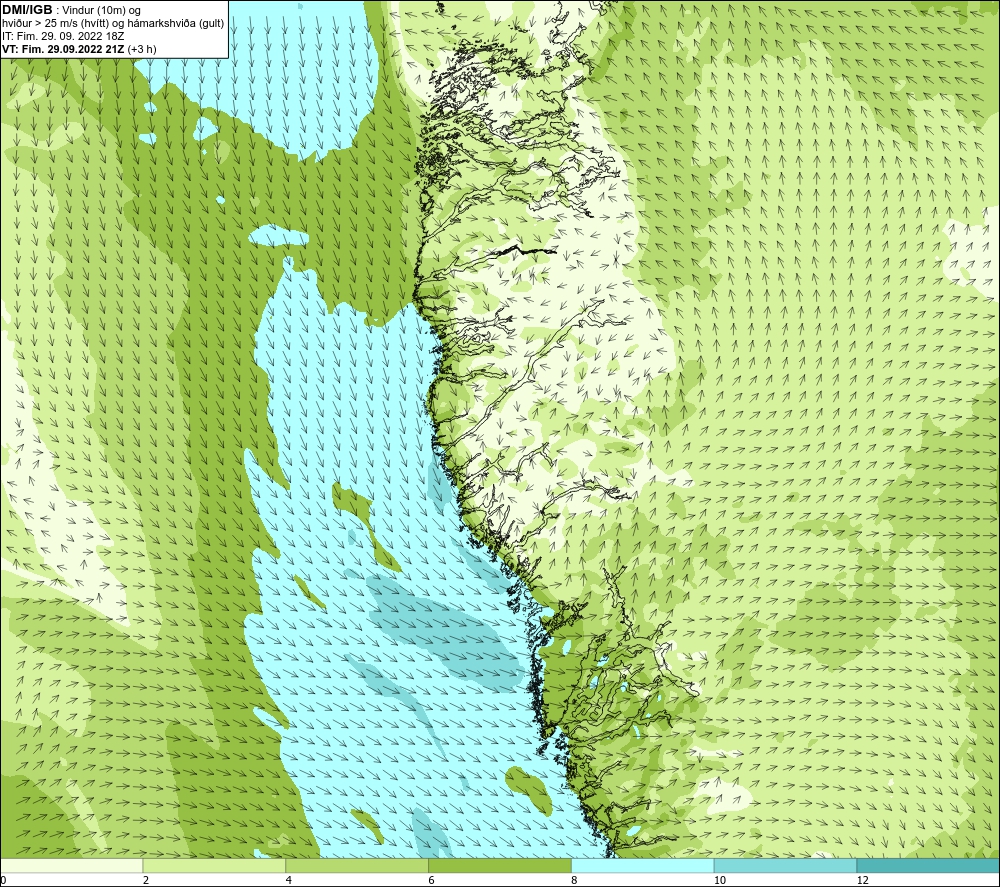This screenshot has height=887, width=1000.
Task: Click the '6' label on the scale
Action: (432, 881)
